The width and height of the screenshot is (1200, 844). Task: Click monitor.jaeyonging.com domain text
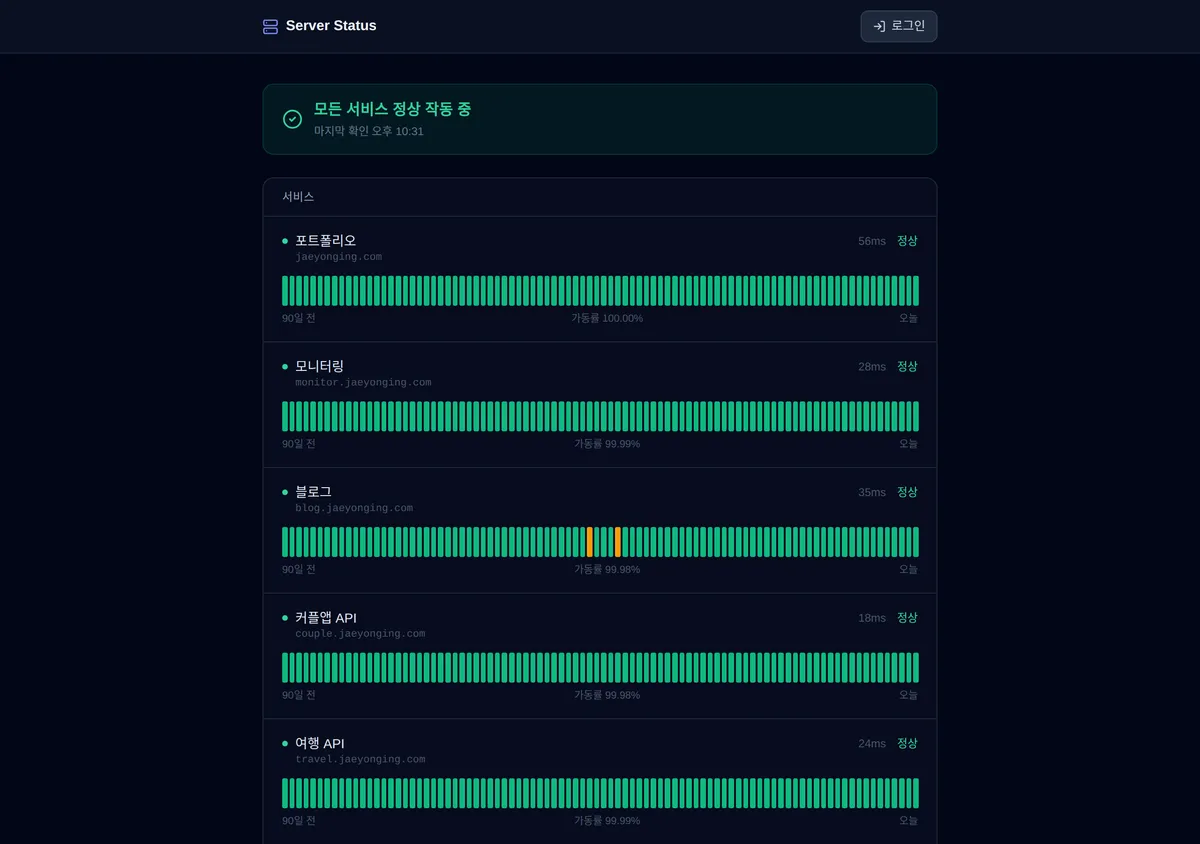click(363, 383)
